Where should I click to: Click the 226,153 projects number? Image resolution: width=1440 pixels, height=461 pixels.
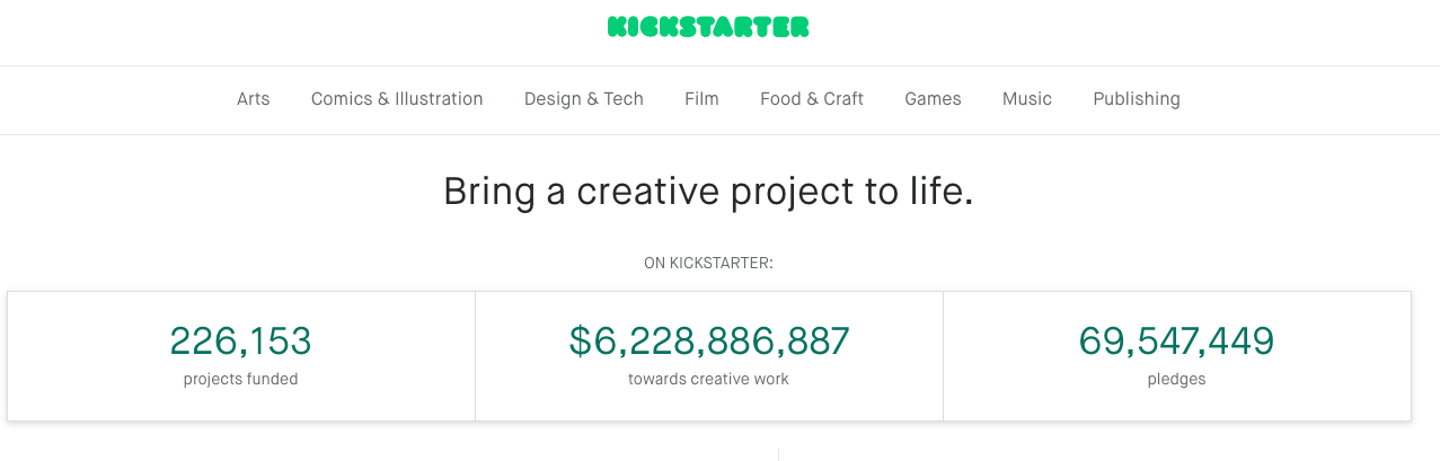pyautogui.click(x=240, y=342)
